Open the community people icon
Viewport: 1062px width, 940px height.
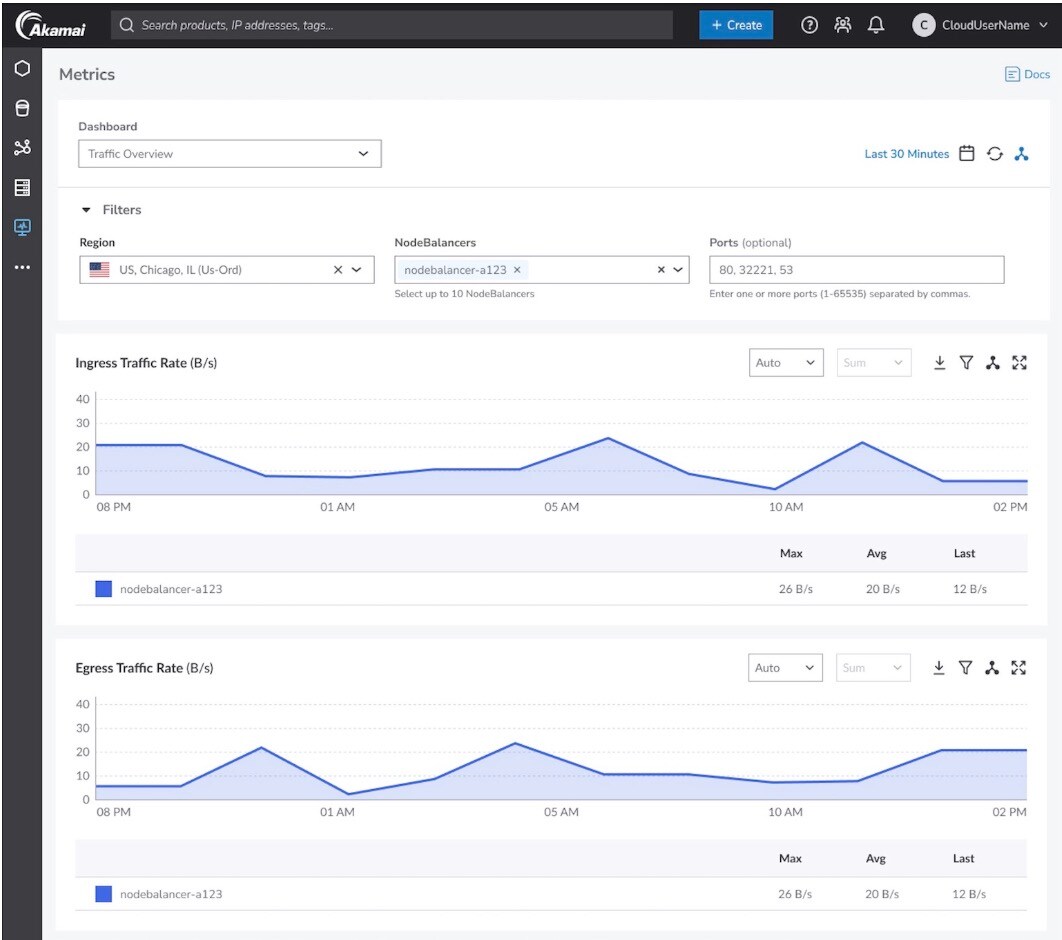coord(843,25)
